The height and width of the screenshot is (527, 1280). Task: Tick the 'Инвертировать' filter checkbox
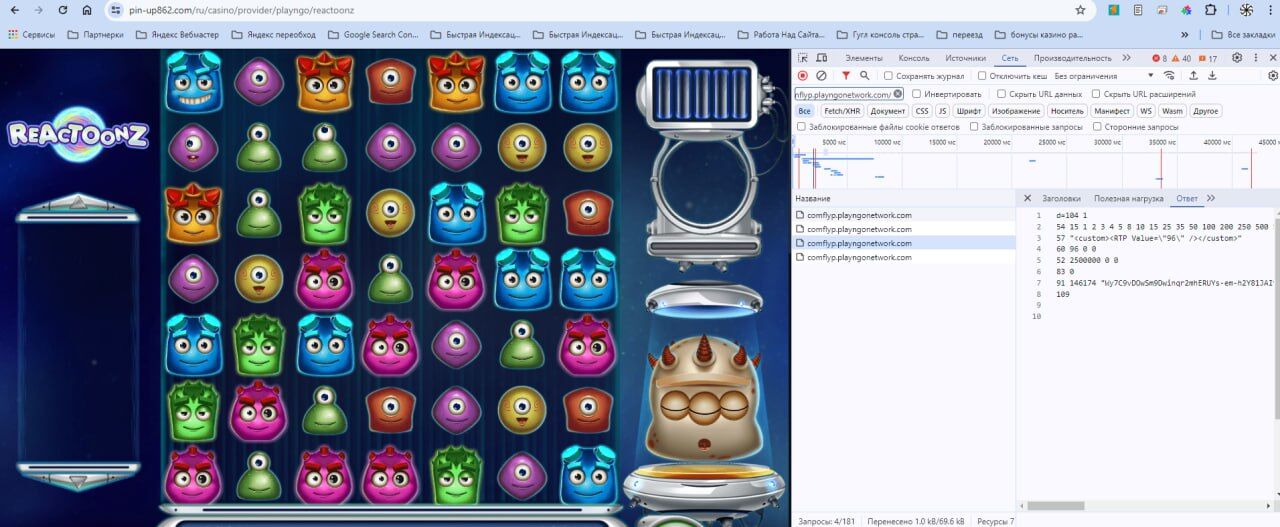coord(917,94)
